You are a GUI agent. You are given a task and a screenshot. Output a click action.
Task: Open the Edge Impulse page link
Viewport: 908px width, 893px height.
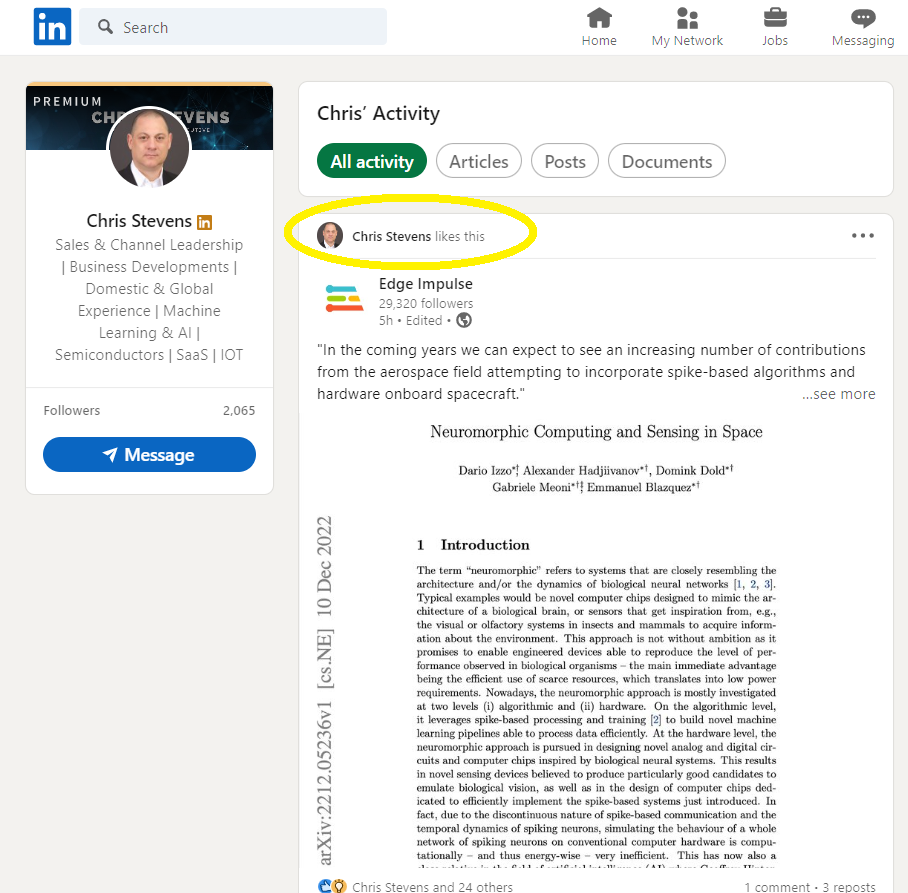(426, 284)
